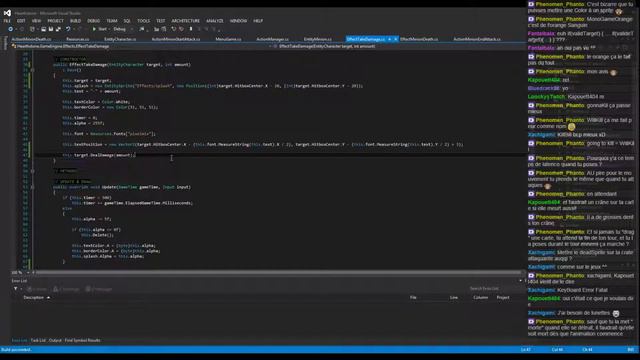Open the ARCHITECTURE menu
Image resolution: width=640 pixels, height=360 pixels.
(x=186, y=21)
